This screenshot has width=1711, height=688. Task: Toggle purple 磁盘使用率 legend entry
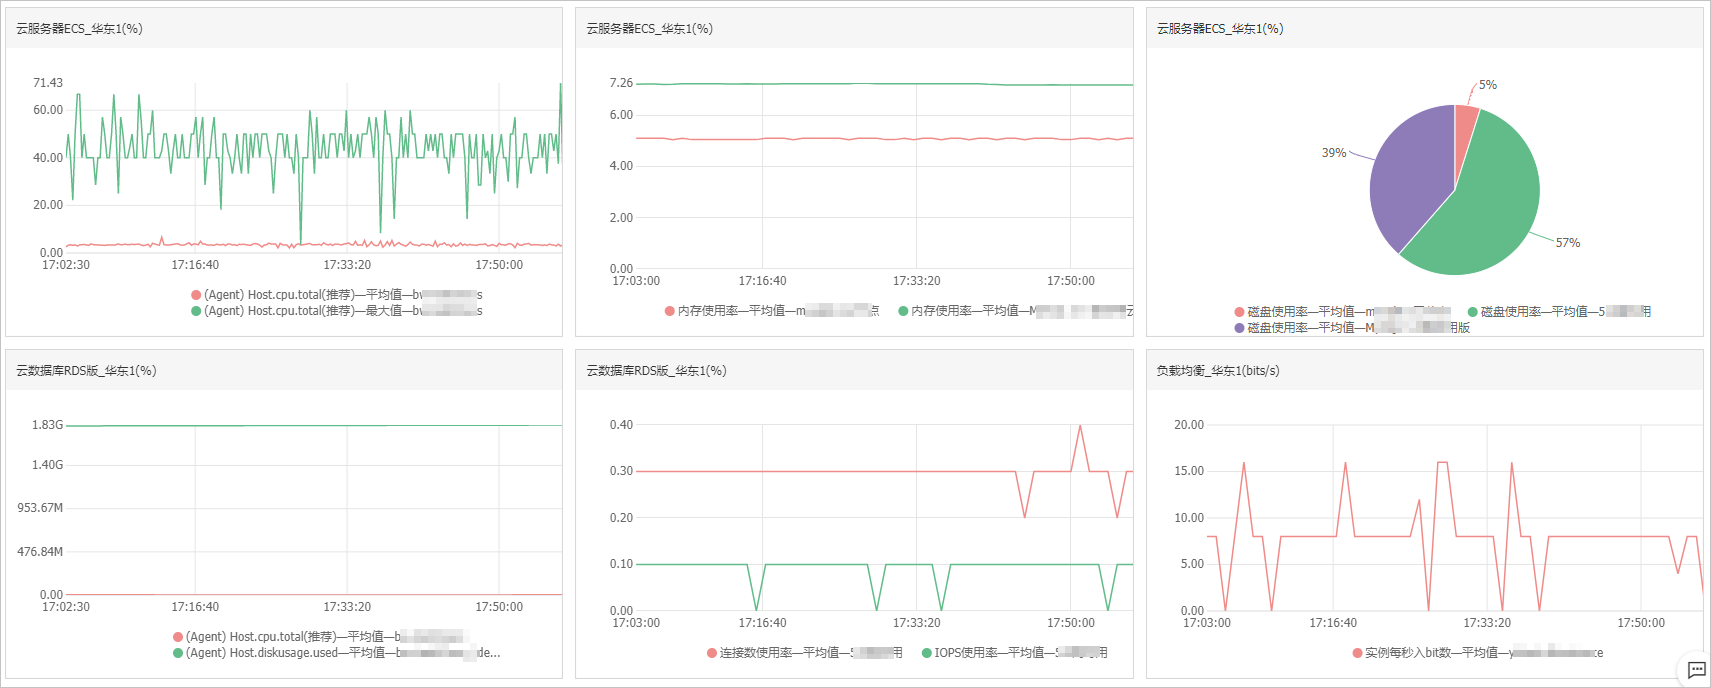point(1352,328)
